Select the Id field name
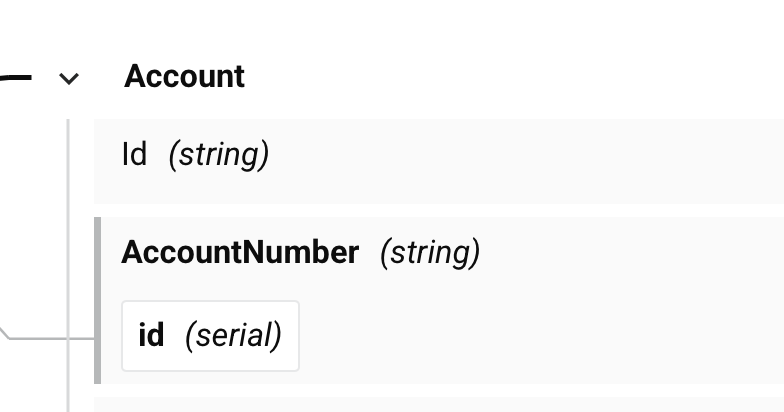The width and height of the screenshot is (784, 412). pyautogui.click(x=134, y=154)
